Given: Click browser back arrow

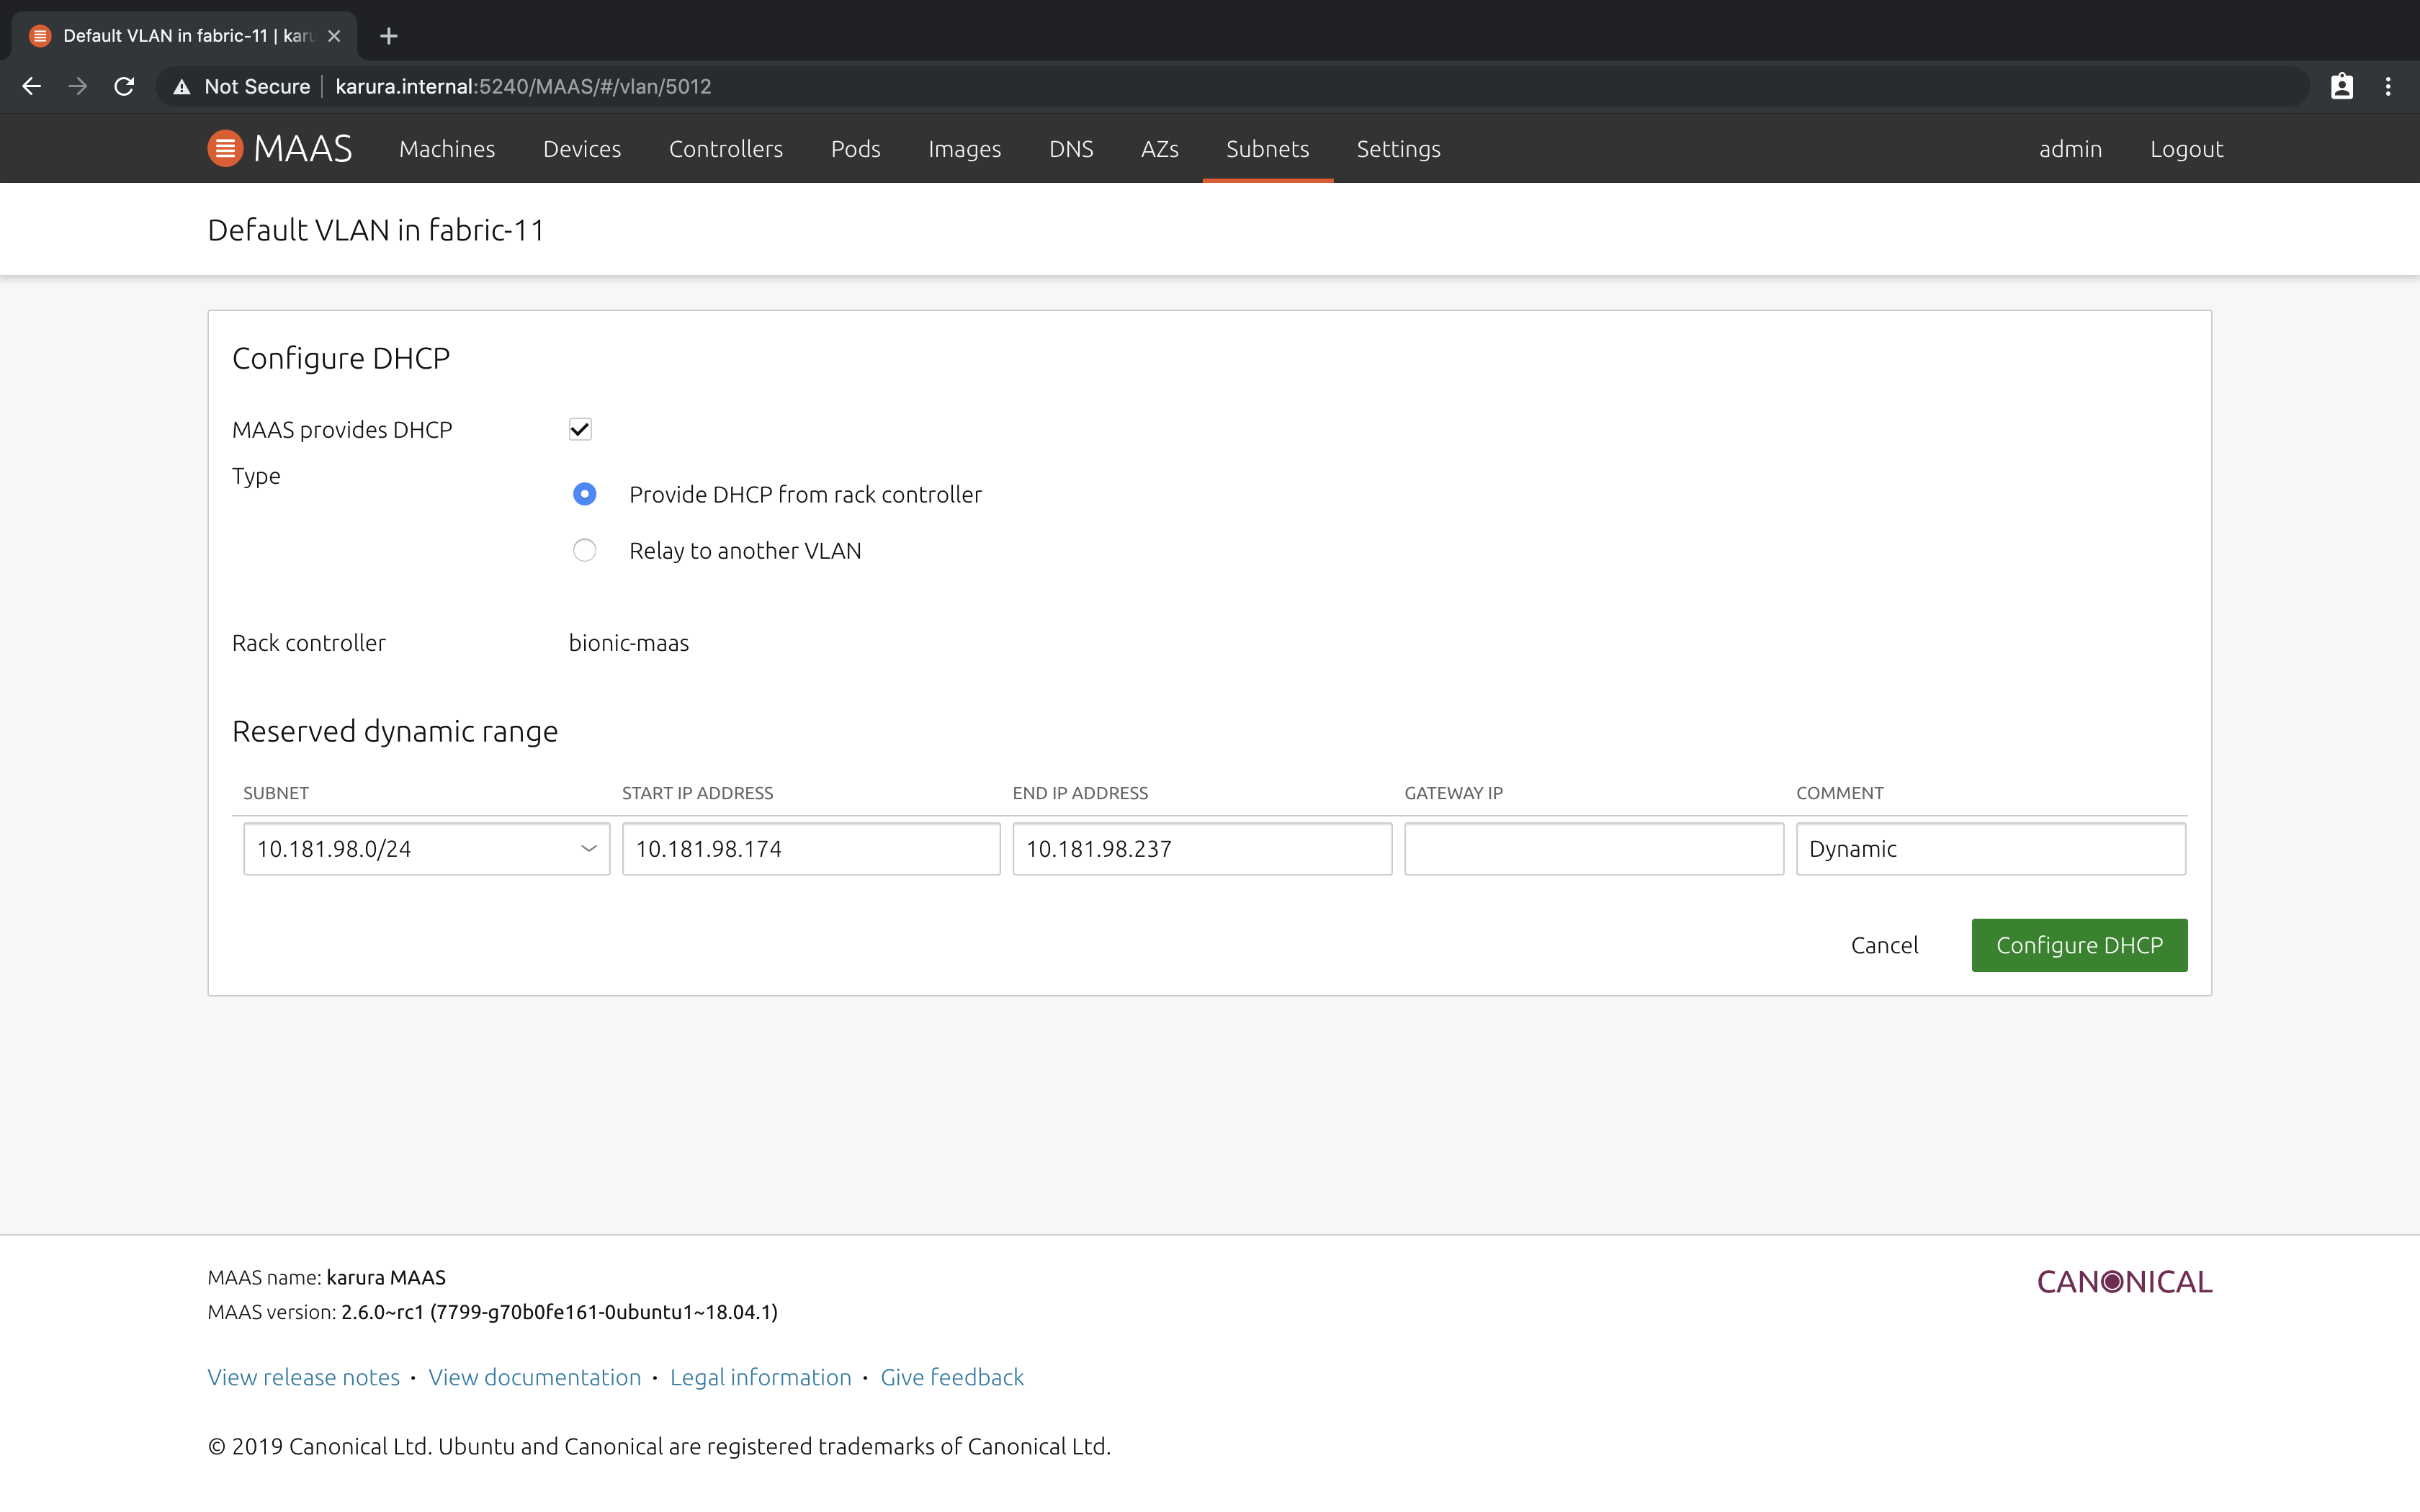Looking at the screenshot, I should 32,87.
